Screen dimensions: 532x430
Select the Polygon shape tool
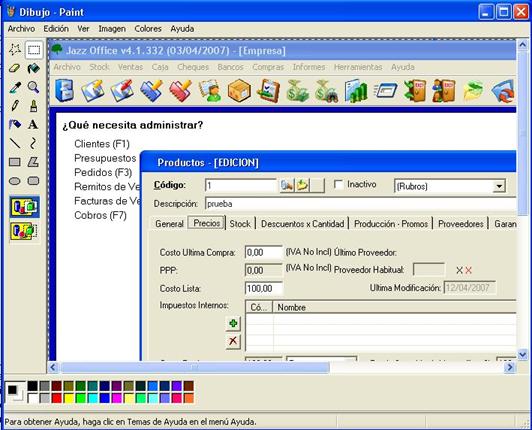[x=33, y=162]
